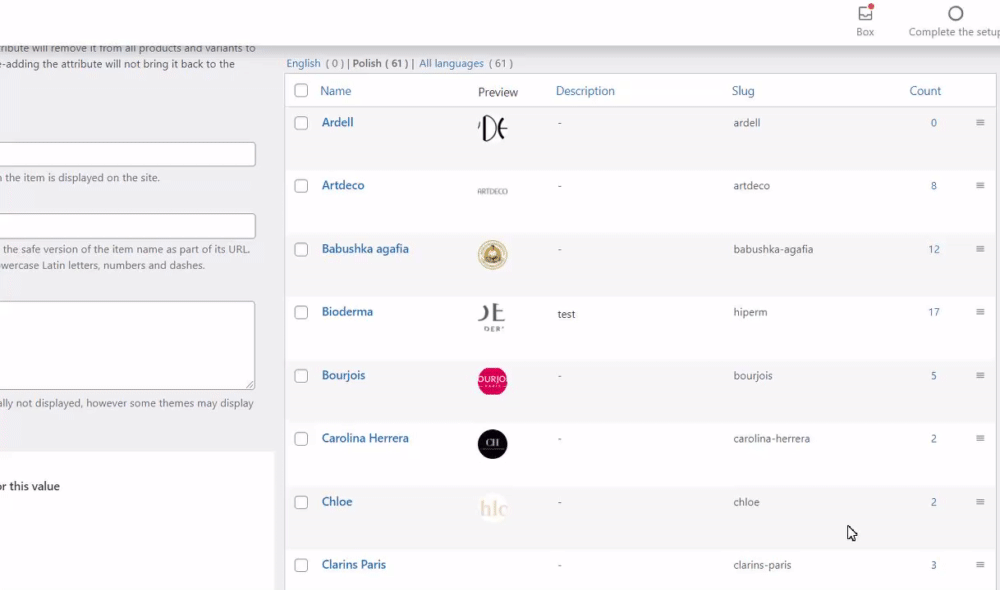Click the 'clarins-paris' slug text
This screenshot has width=1000, height=590.
[762, 565]
